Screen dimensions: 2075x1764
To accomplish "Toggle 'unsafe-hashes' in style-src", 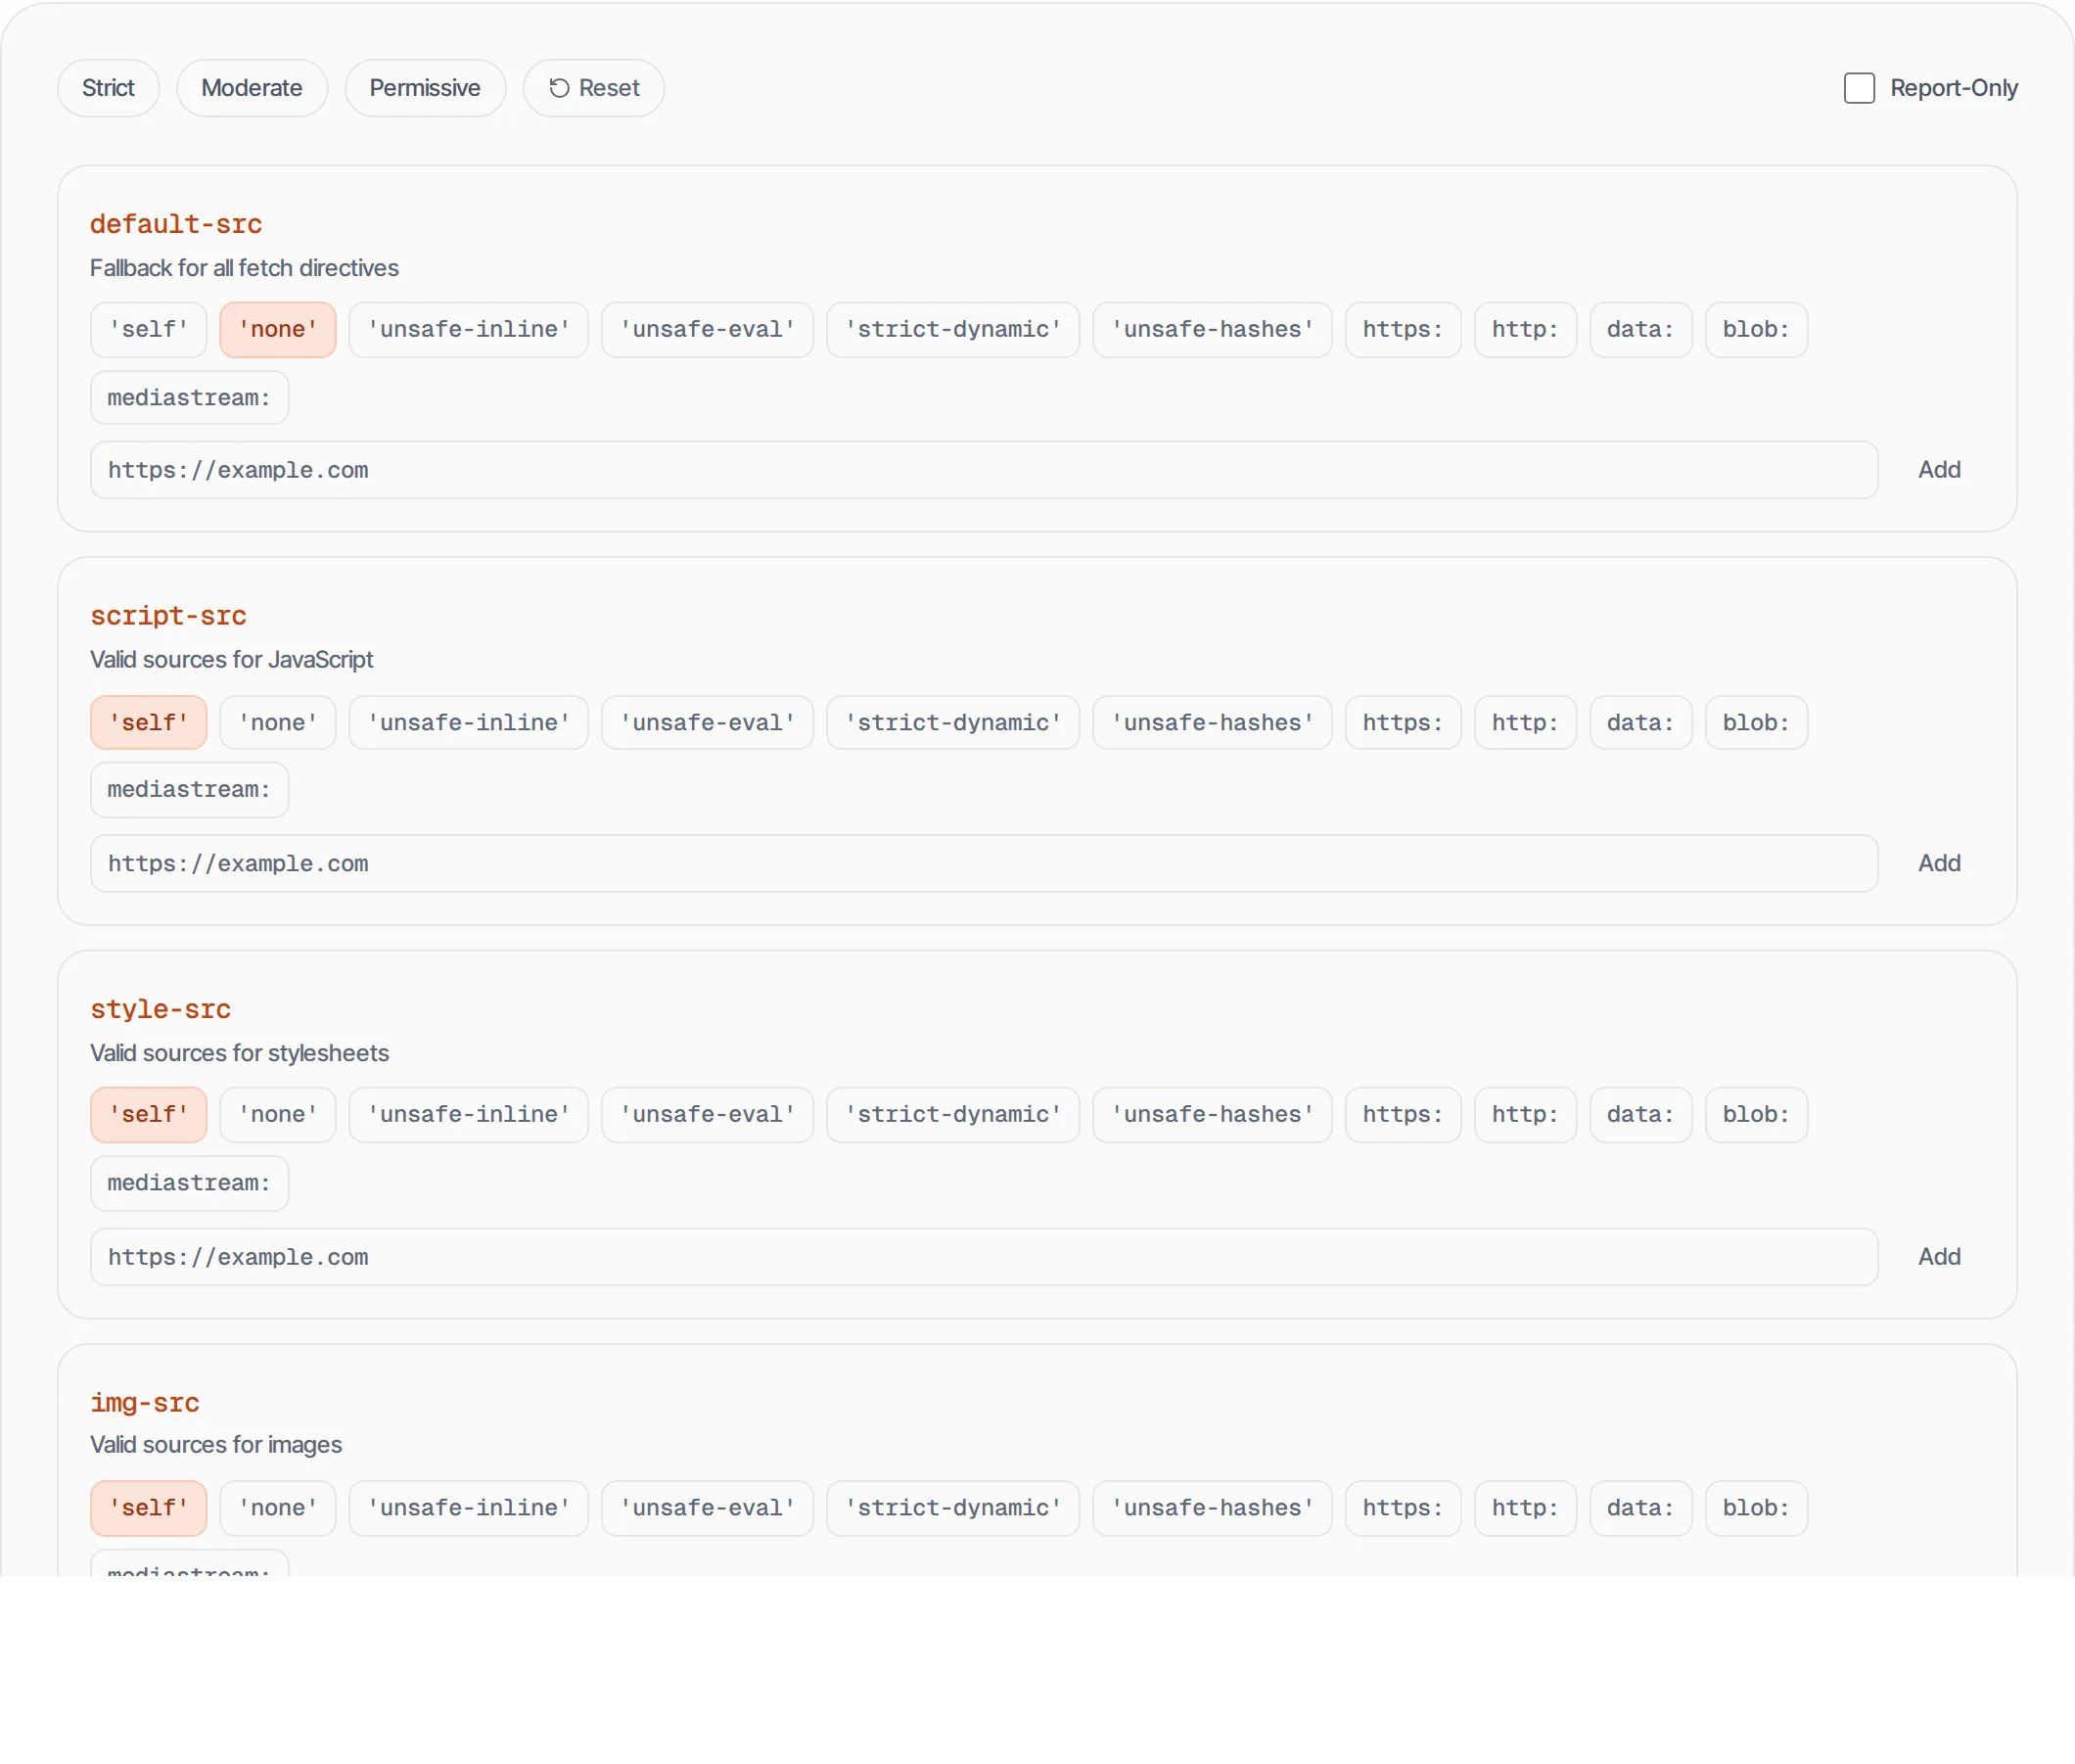I will coord(1213,1115).
